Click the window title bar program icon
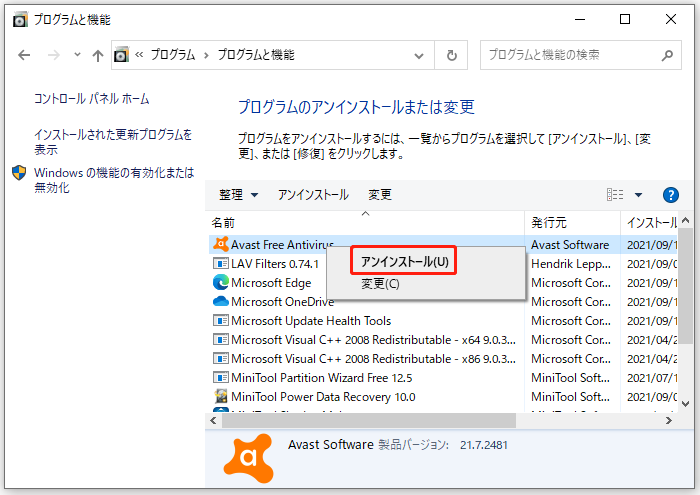The image size is (700, 495). [x=20, y=20]
